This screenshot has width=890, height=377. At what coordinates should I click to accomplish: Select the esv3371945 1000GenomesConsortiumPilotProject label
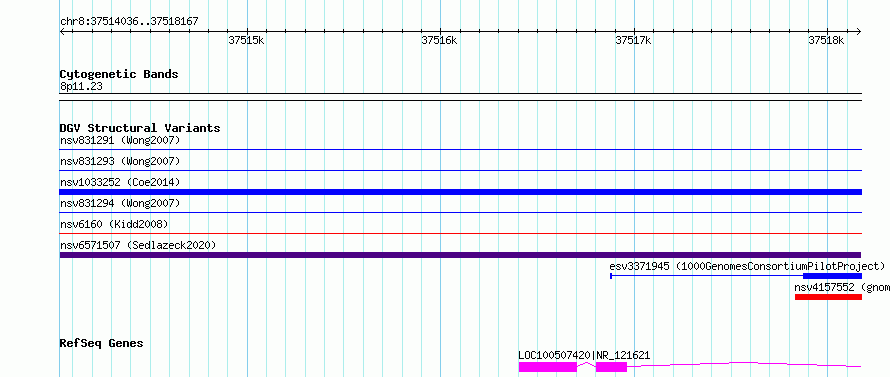(747, 266)
